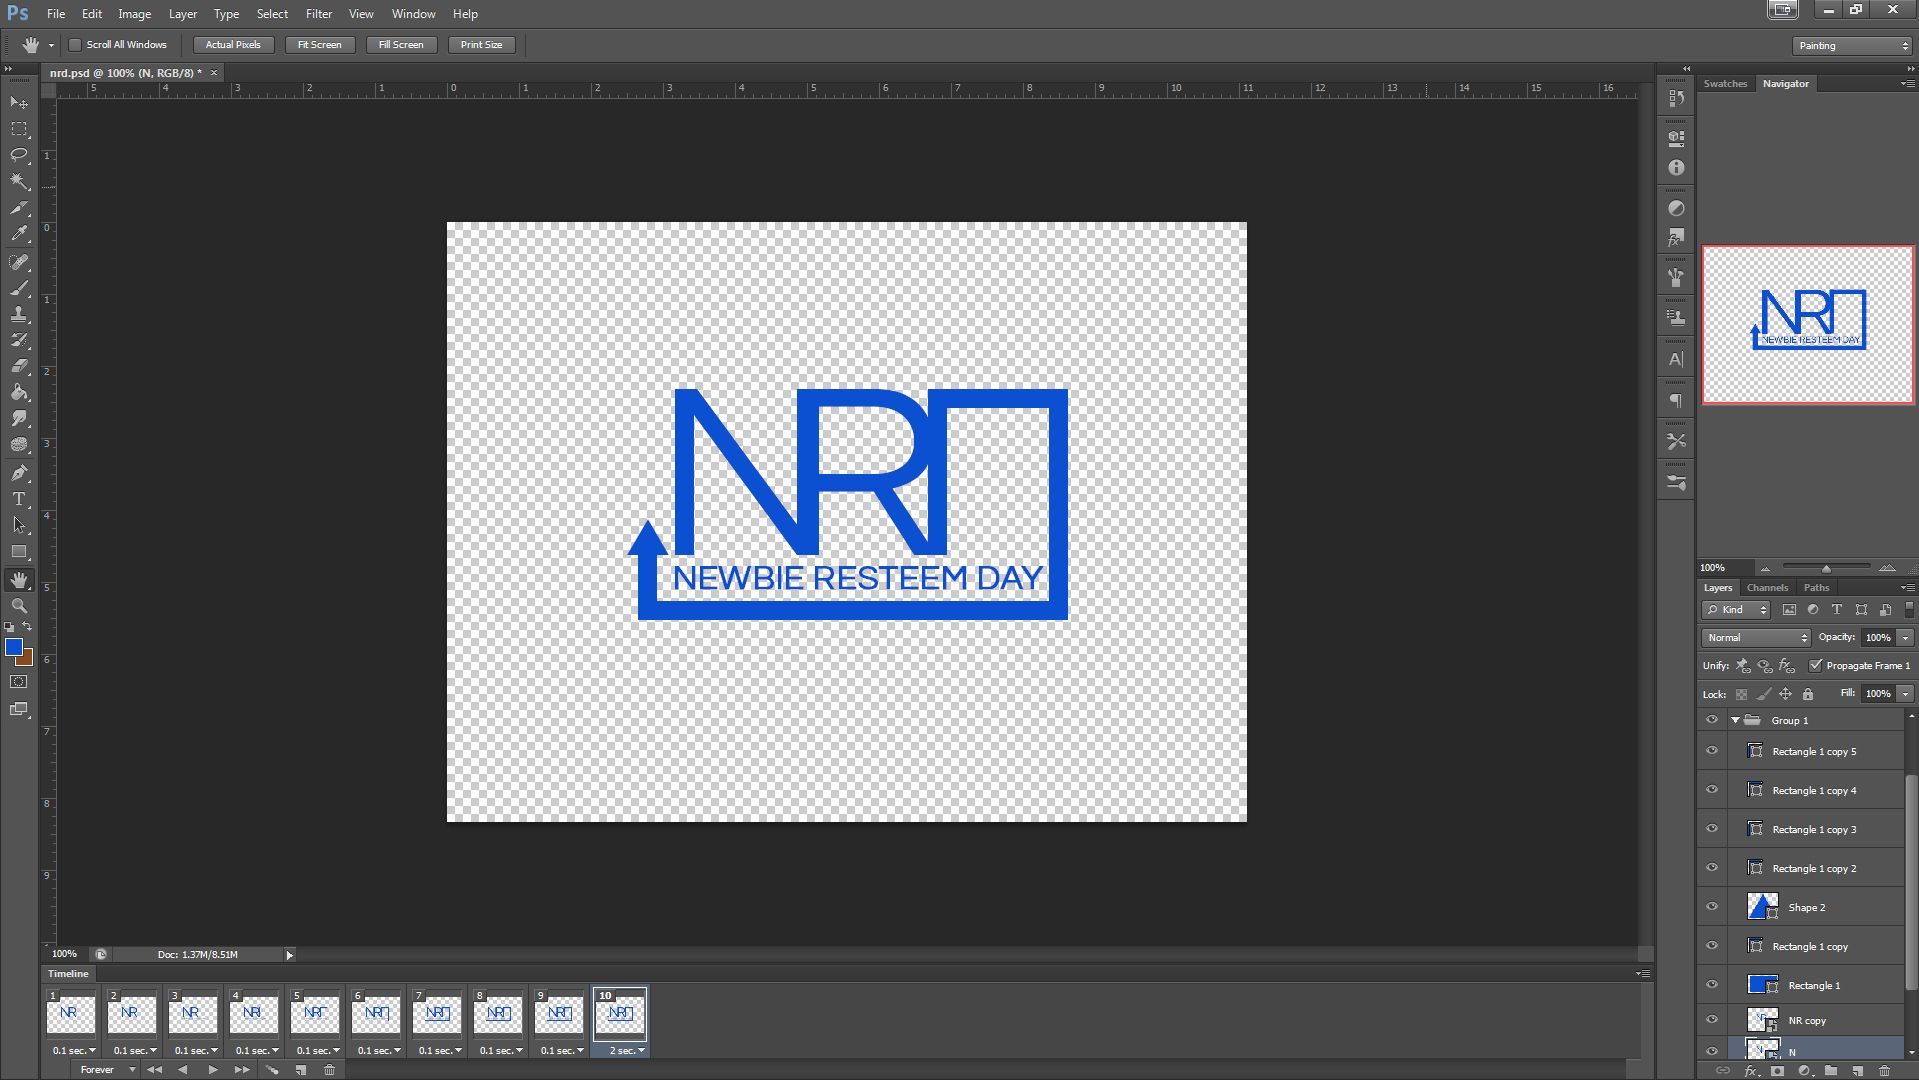Click the Print Size button
Screen dimensions: 1919x1080
click(x=481, y=45)
